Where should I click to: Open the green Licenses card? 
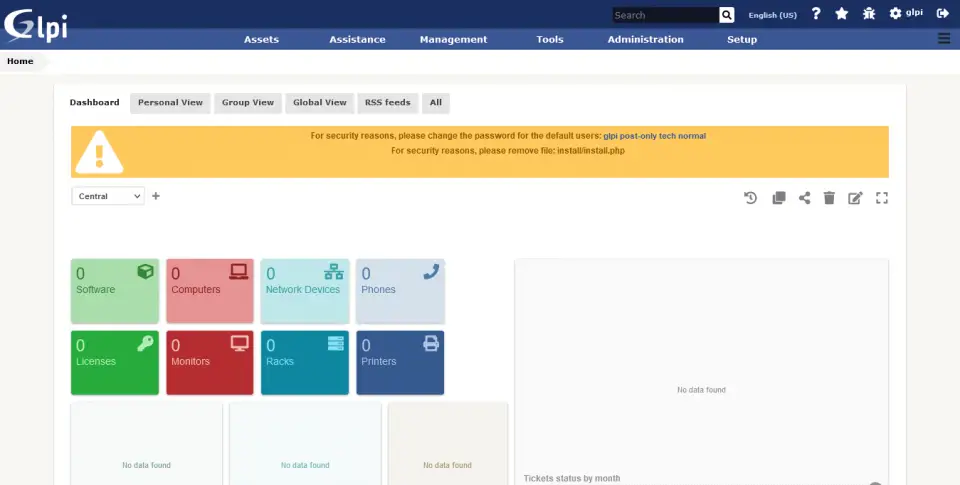(x=115, y=362)
